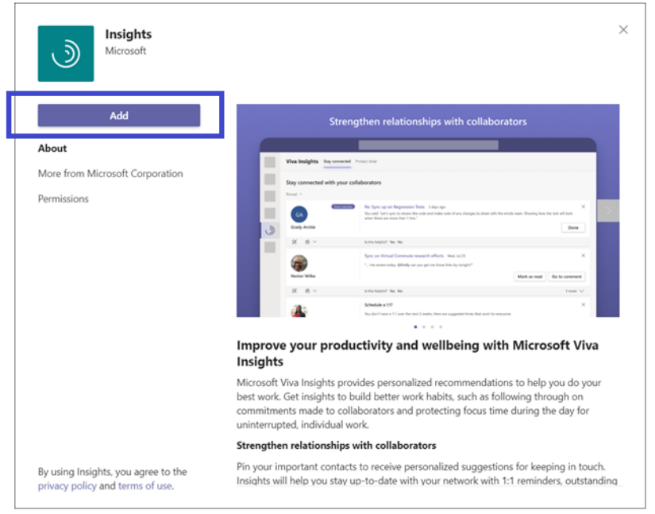Close the Insights app dialog

623,30
